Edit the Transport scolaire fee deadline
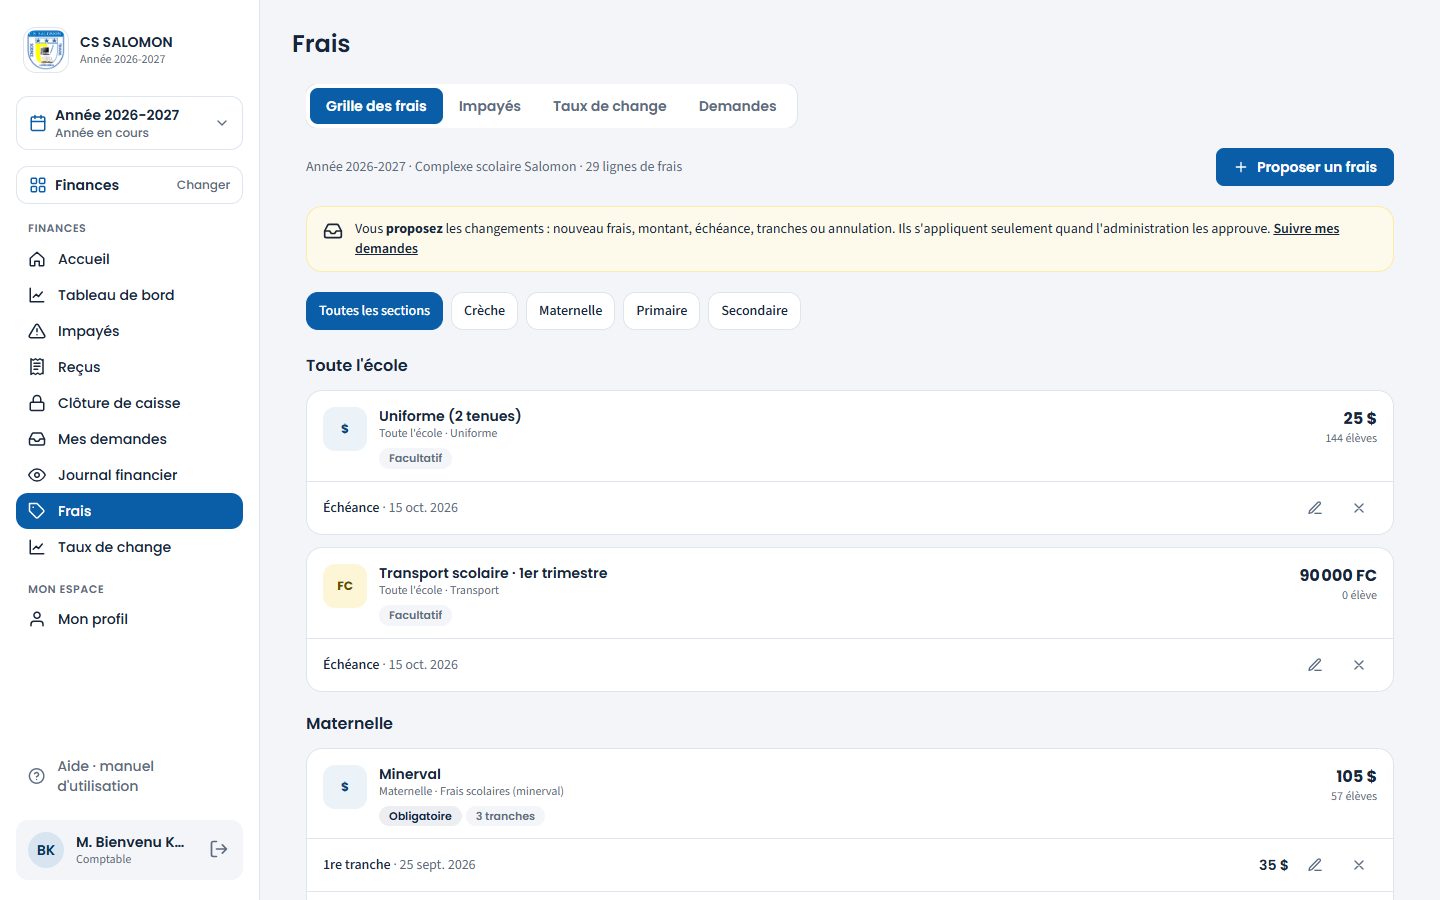 click(1315, 665)
